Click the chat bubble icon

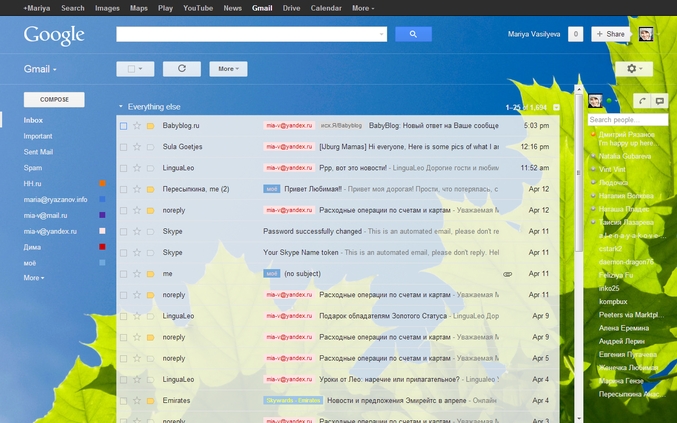pos(659,101)
